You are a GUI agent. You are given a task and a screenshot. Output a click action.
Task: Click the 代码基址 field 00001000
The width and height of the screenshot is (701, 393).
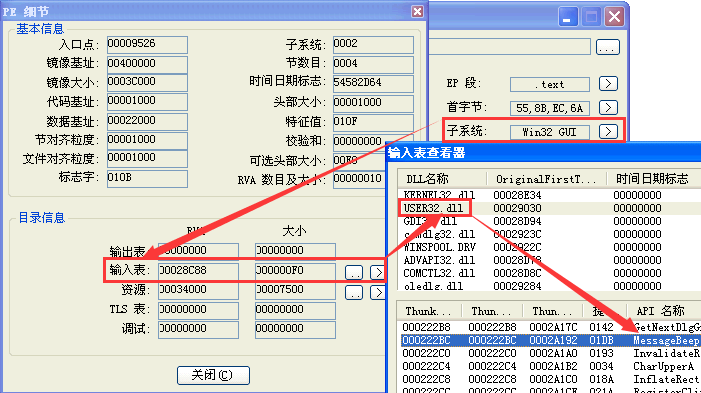tap(147, 102)
